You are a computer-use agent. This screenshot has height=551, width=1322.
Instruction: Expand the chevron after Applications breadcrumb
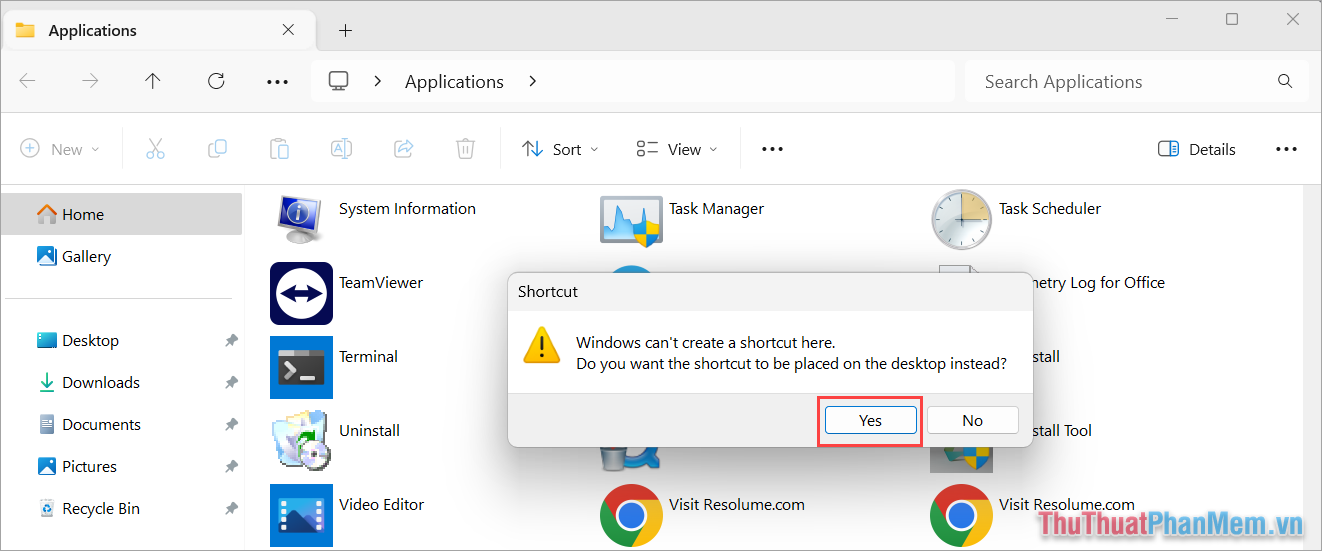coord(532,81)
